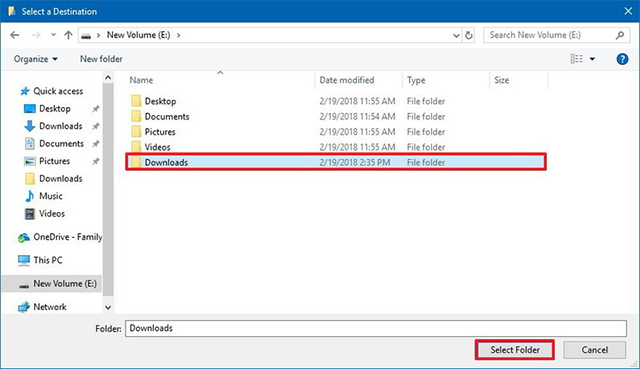Image resolution: width=640 pixels, height=369 pixels.
Task: Close the dialog with the X button
Action: coord(628,11)
